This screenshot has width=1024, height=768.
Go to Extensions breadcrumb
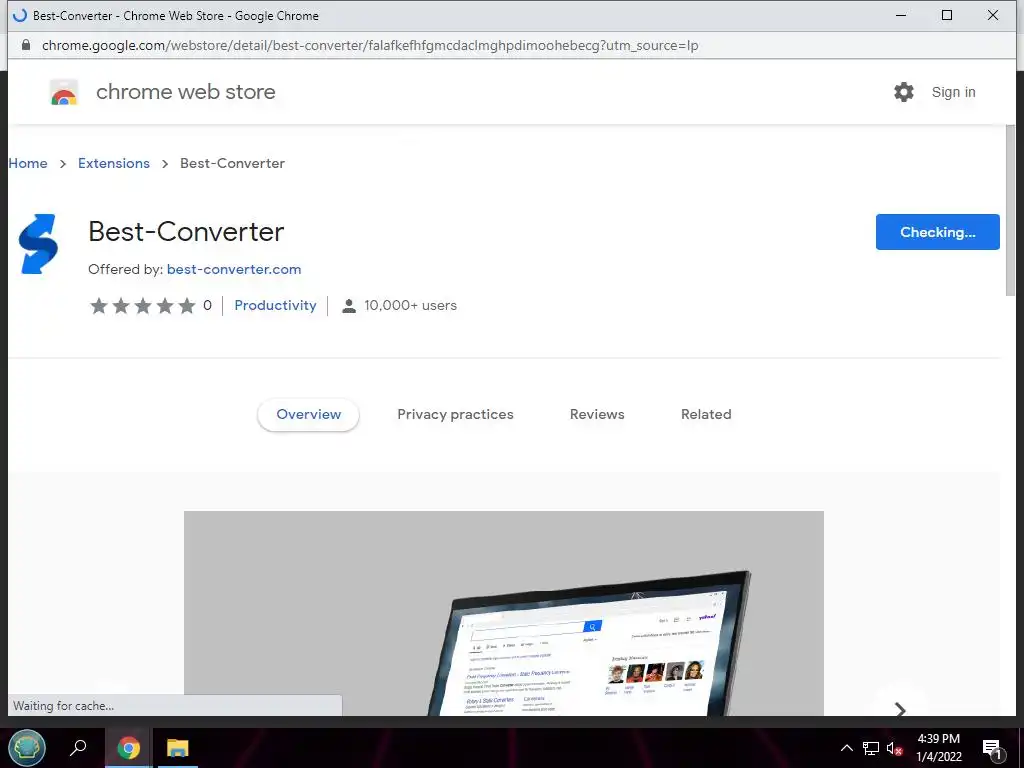(114, 163)
